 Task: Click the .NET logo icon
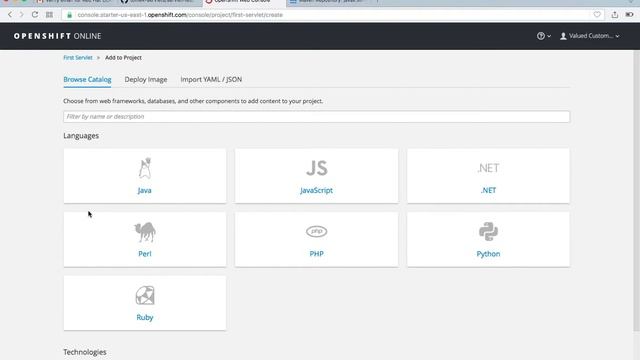488,168
